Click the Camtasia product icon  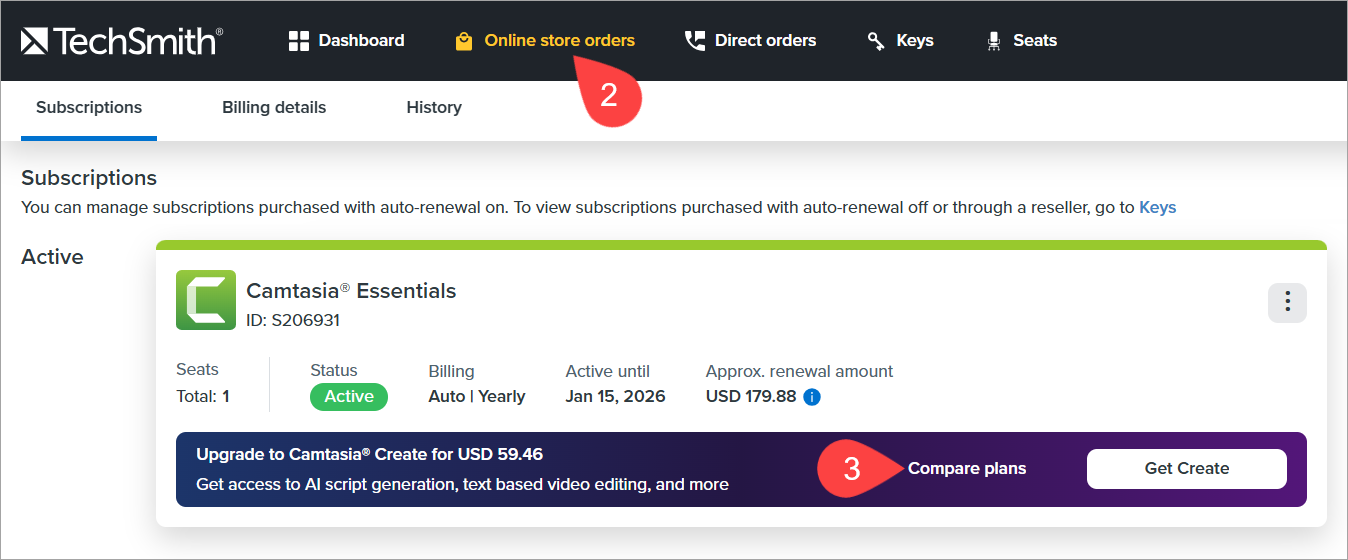[x=206, y=300]
